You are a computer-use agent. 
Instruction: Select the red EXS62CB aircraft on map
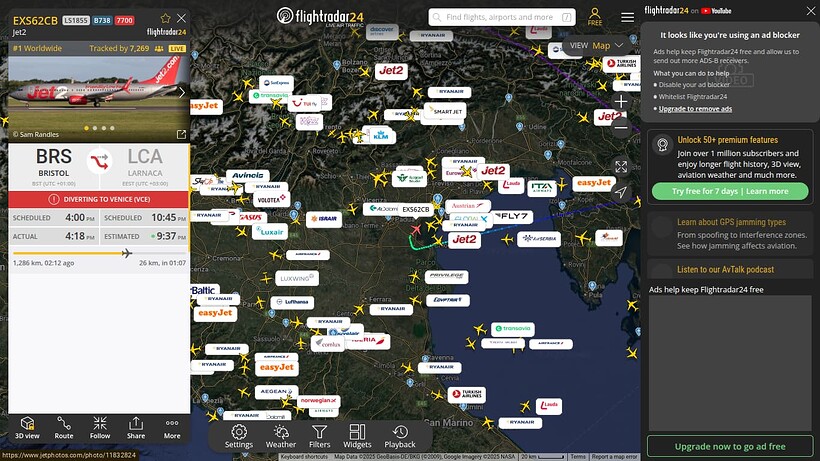click(x=416, y=229)
